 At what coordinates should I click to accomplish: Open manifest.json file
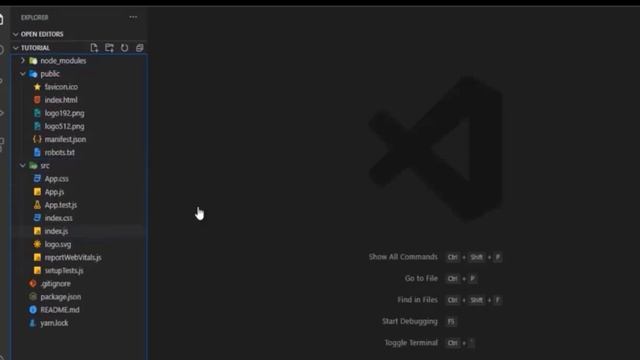[x=65, y=139]
